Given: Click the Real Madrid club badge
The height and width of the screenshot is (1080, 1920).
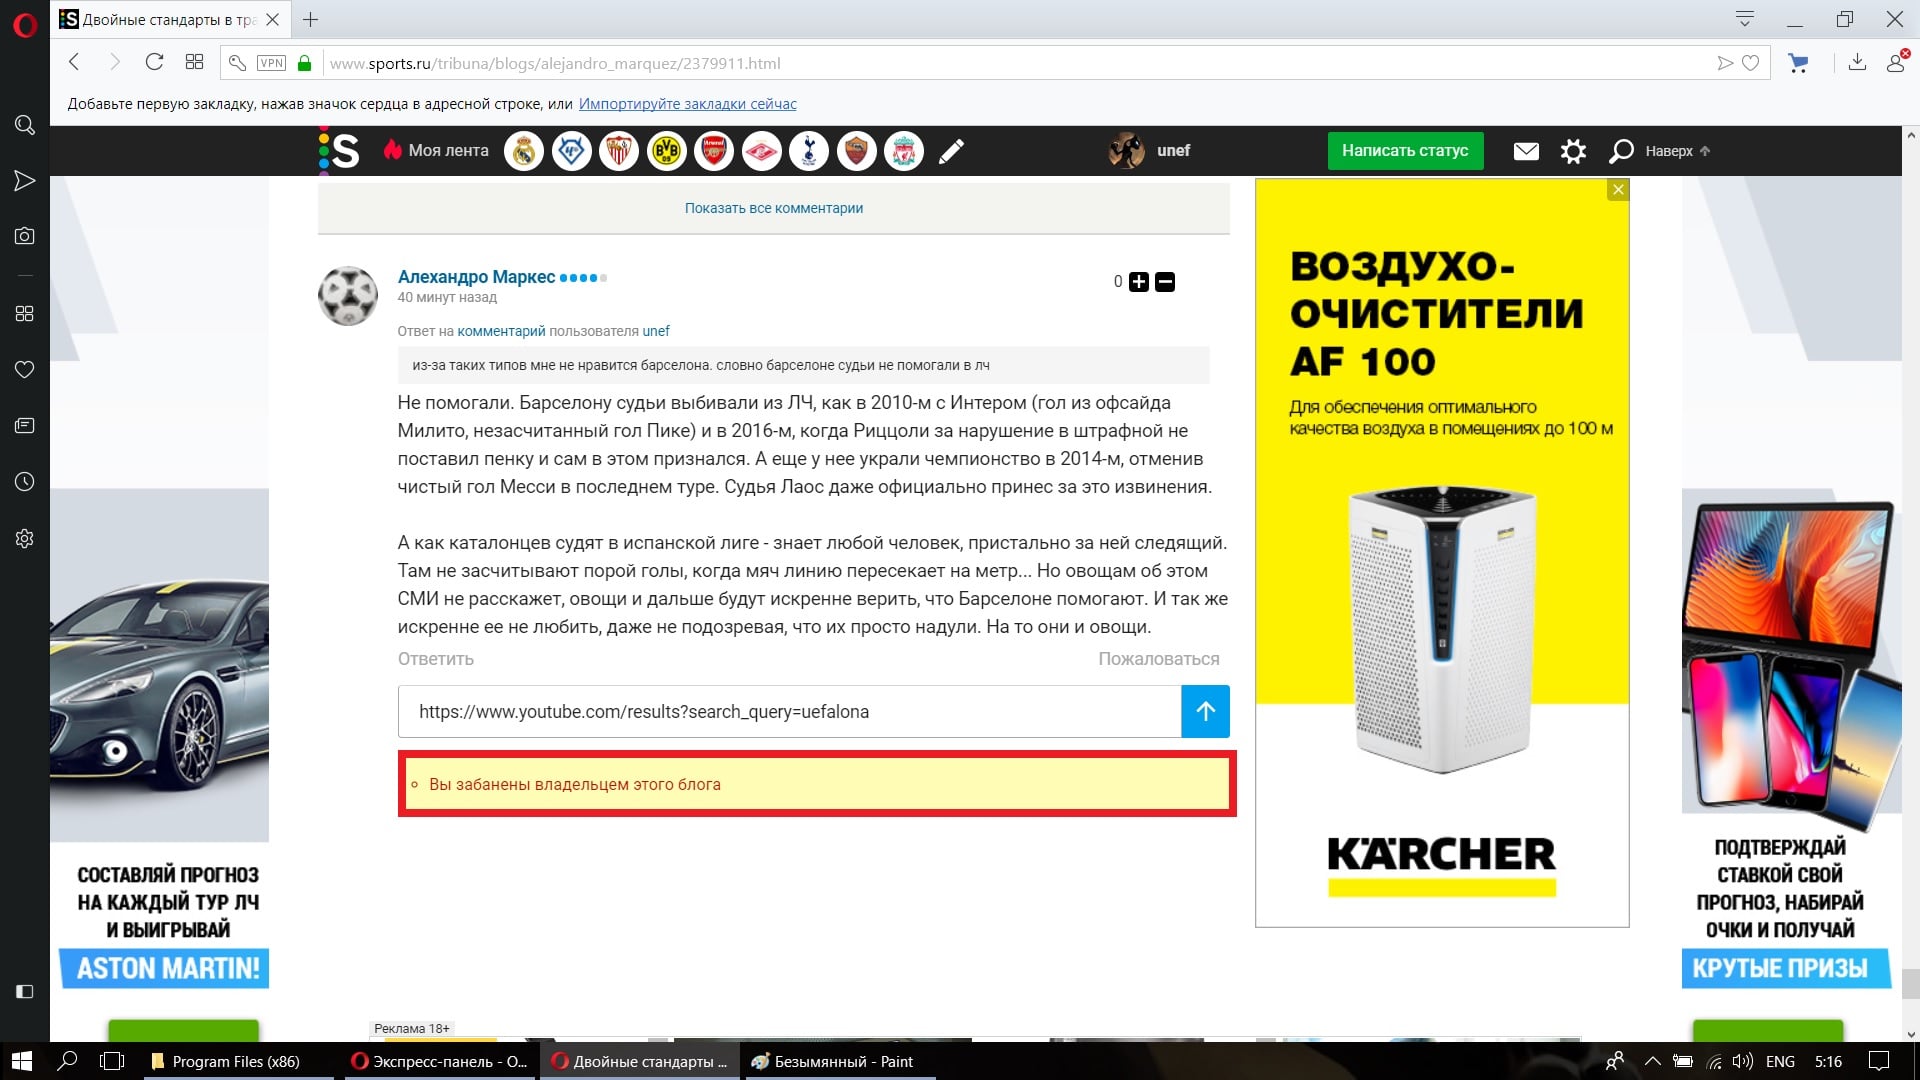Looking at the screenshot, I should pyautogui.click(x=523, y=151).
